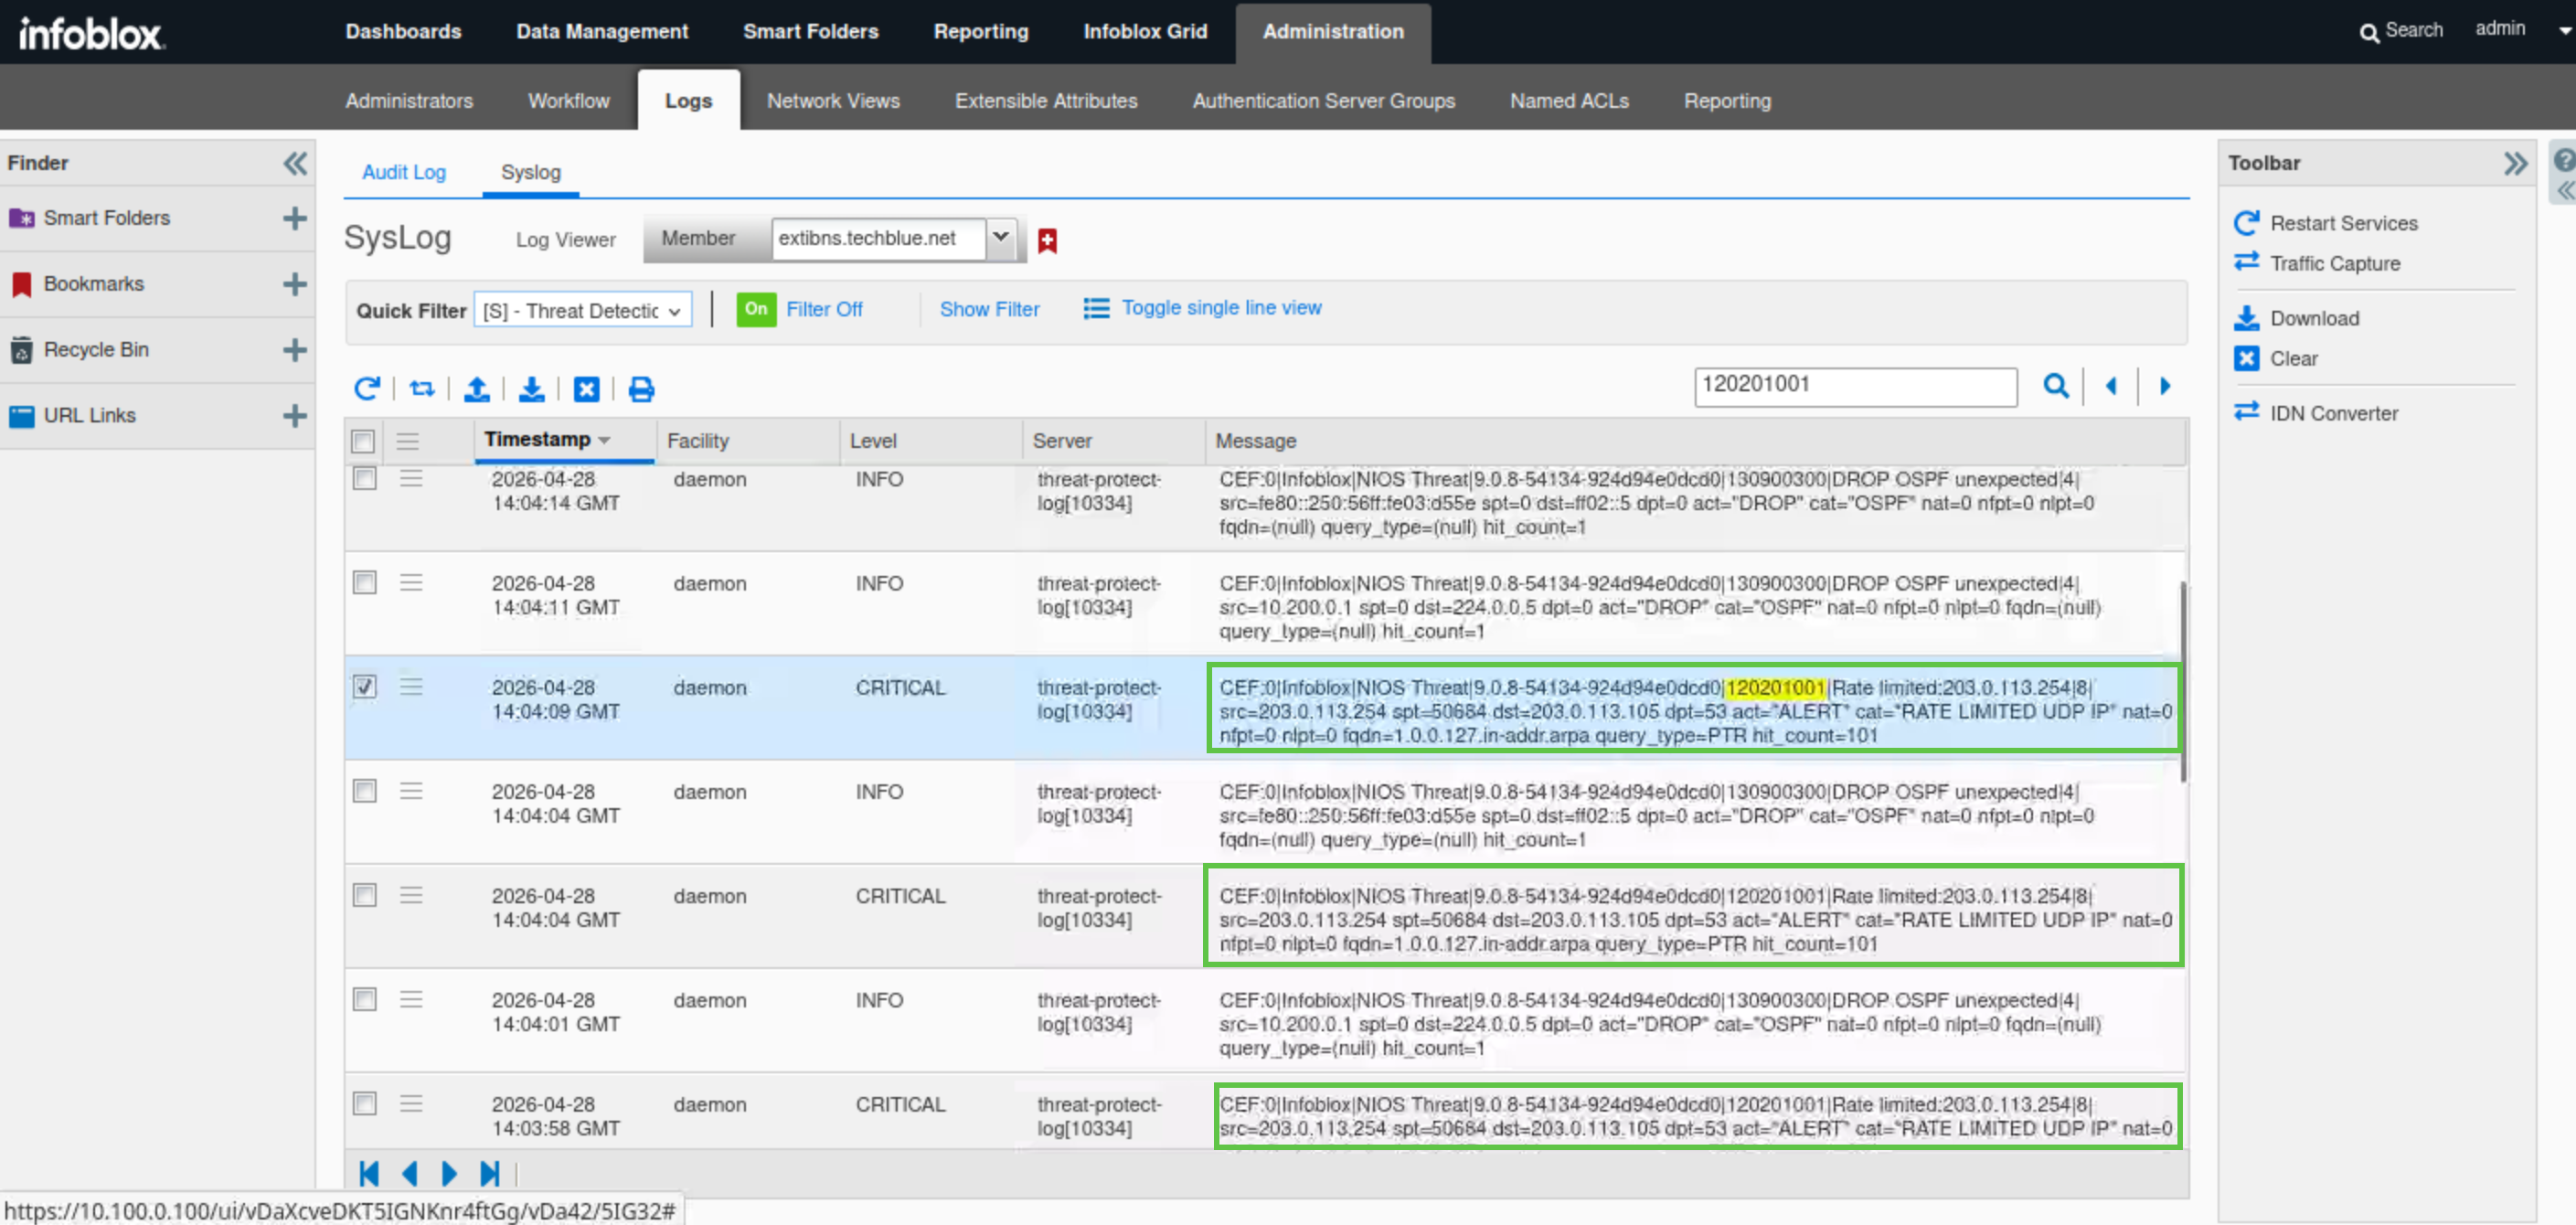Uncheck the 14:04:09 GMT CRITICAL row
Screen dimensions: 2576x1225
365,686
